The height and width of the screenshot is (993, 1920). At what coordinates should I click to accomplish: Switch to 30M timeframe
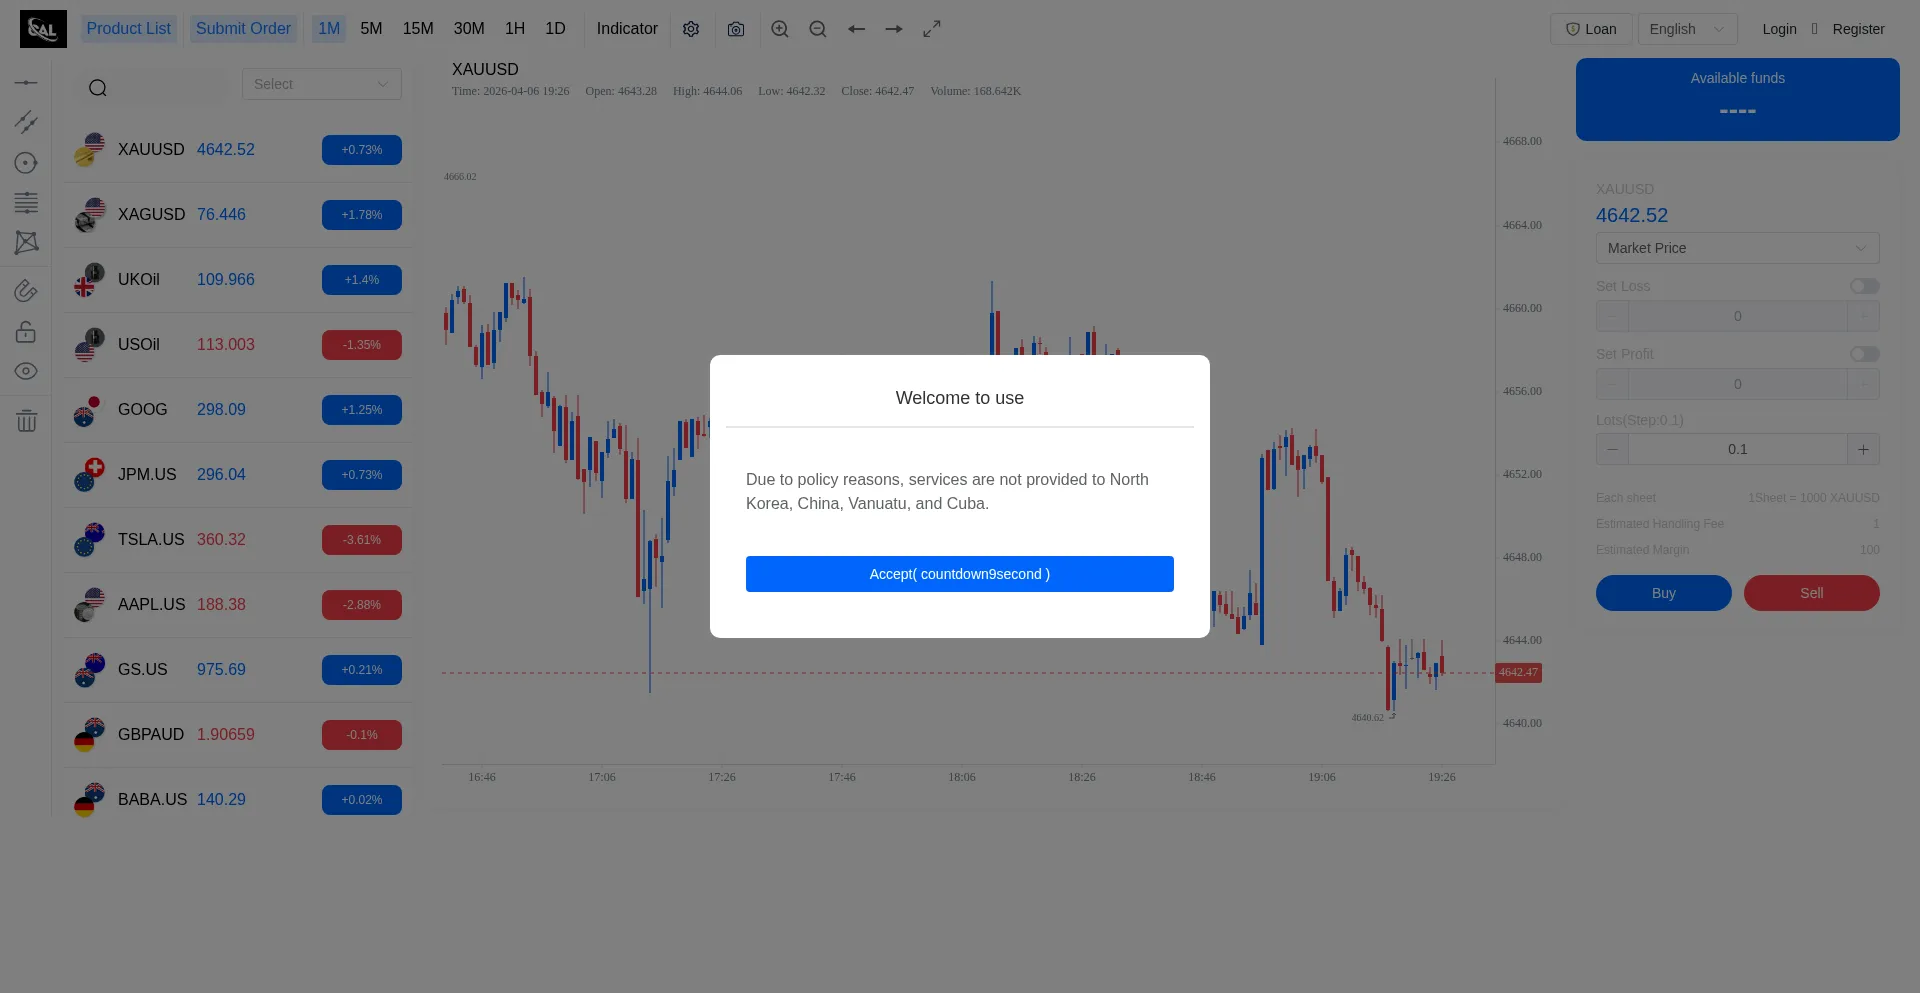[469, 29]
